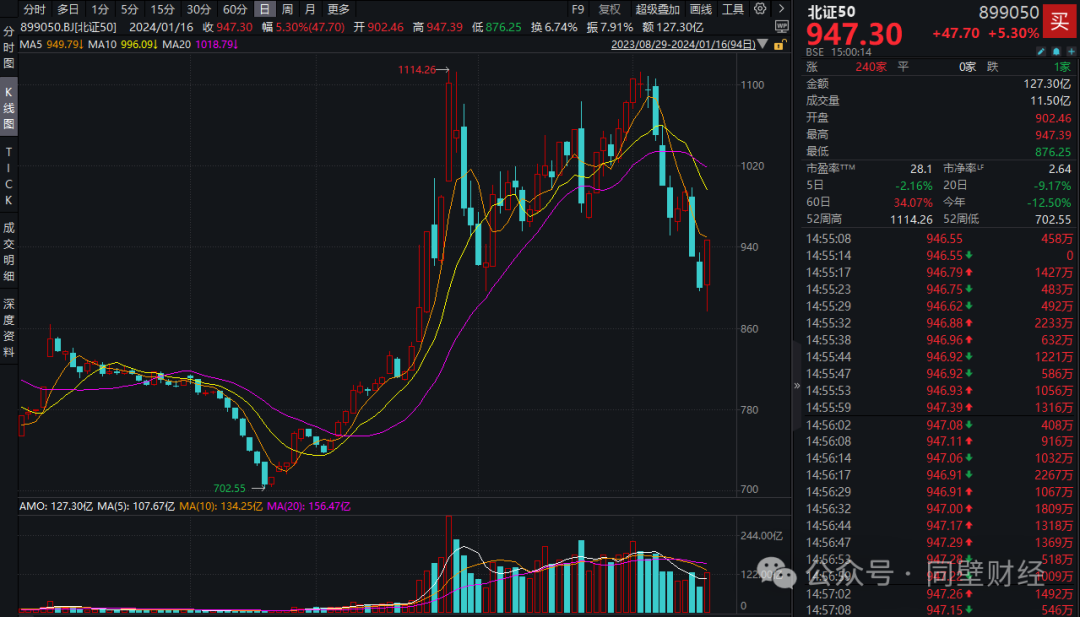Switch to 分时 timeframe tab
Viewport: 1080px width, 617px height.
click(34, 9)
